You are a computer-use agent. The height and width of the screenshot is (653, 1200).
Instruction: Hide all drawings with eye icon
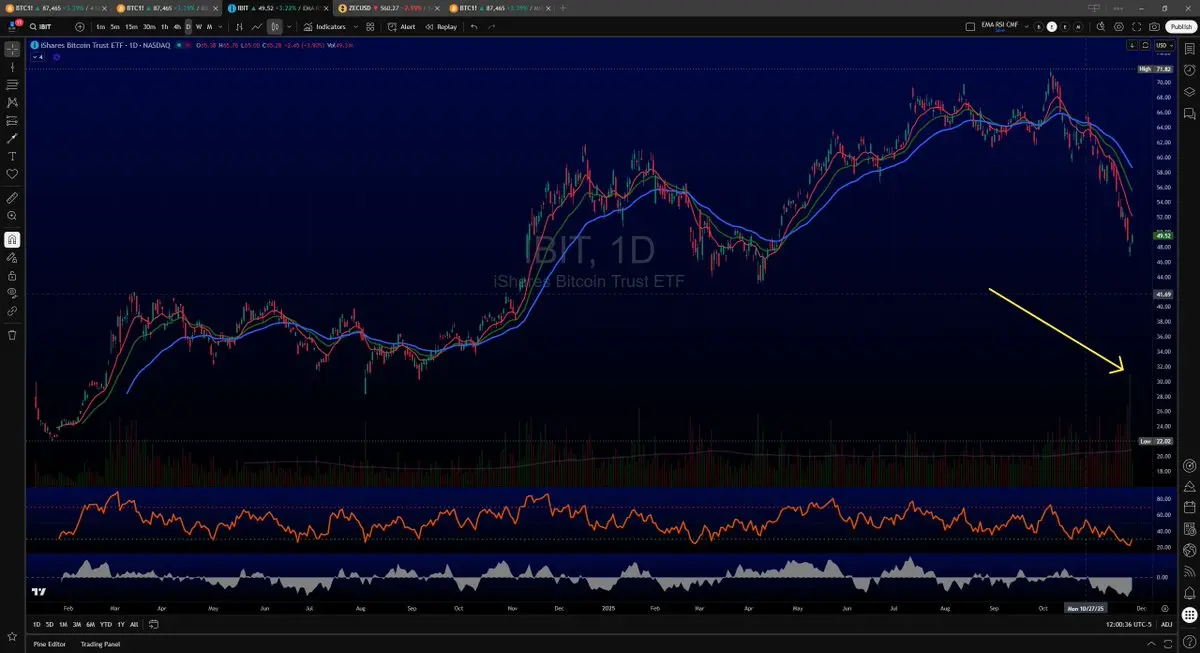(12, 293)
